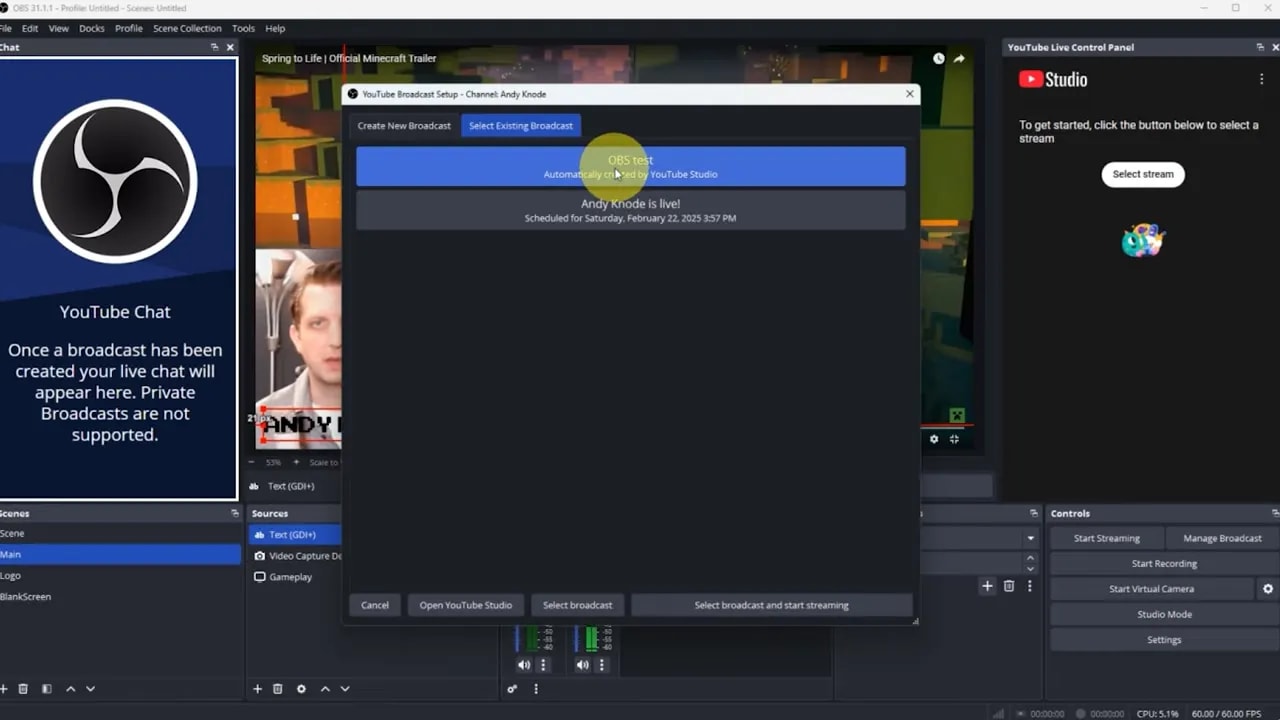1280x720 pixels.
Task: Open the Desktop Audio three-dot options menu
Action: click(x=544, y=665)
